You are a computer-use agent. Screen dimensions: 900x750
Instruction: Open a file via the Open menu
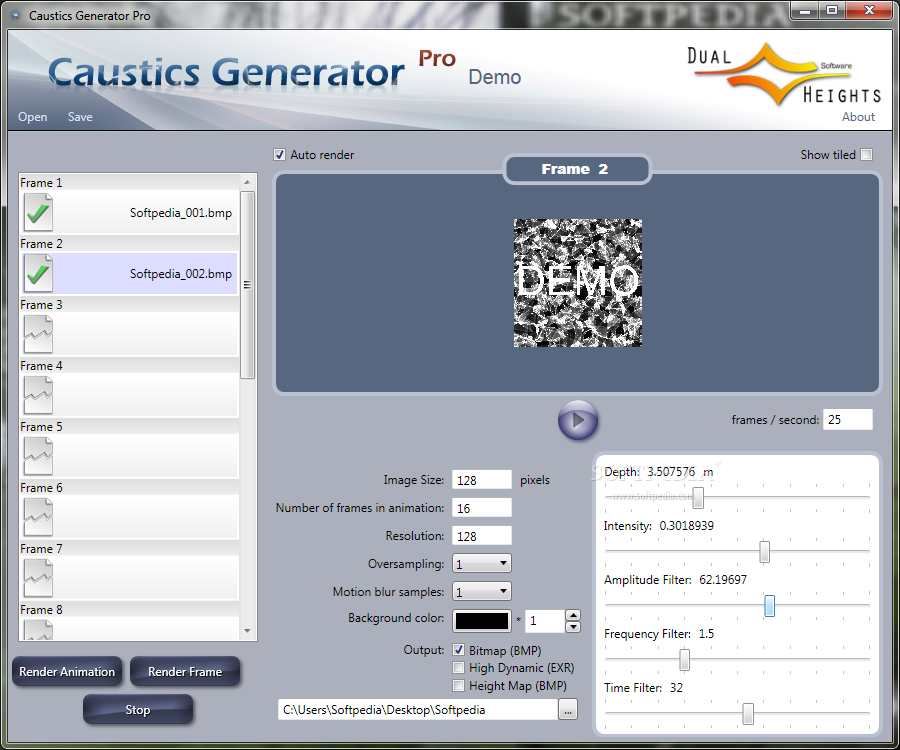click(x=32, y=116)
